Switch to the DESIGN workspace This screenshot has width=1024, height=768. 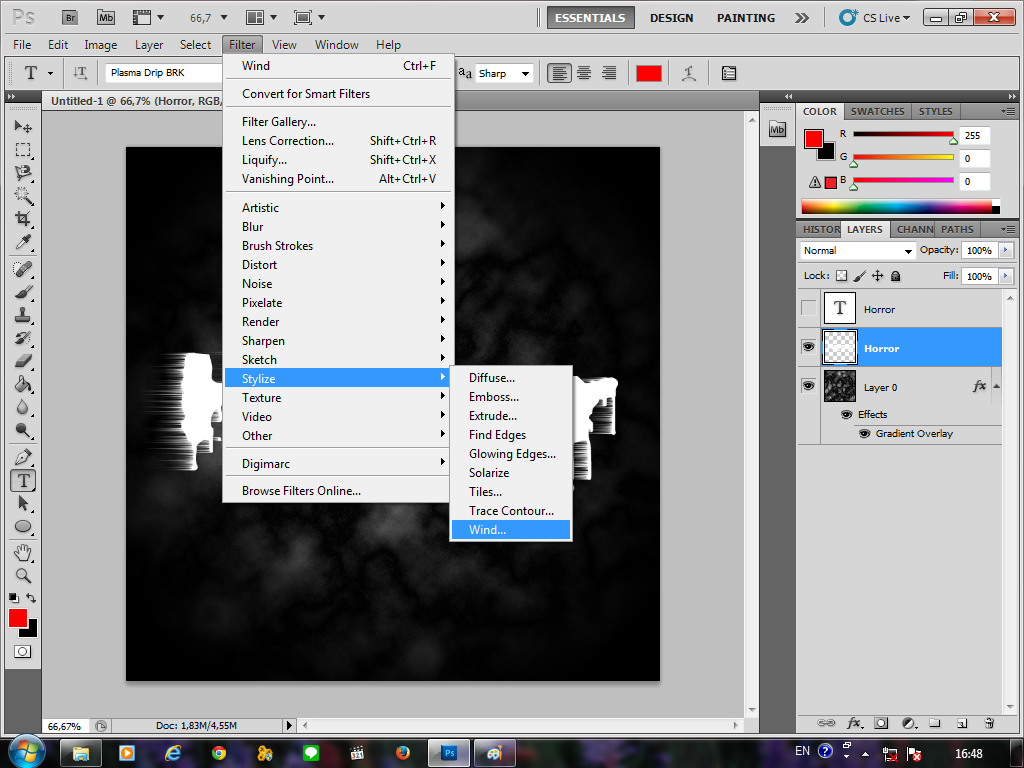coord(671,18)
